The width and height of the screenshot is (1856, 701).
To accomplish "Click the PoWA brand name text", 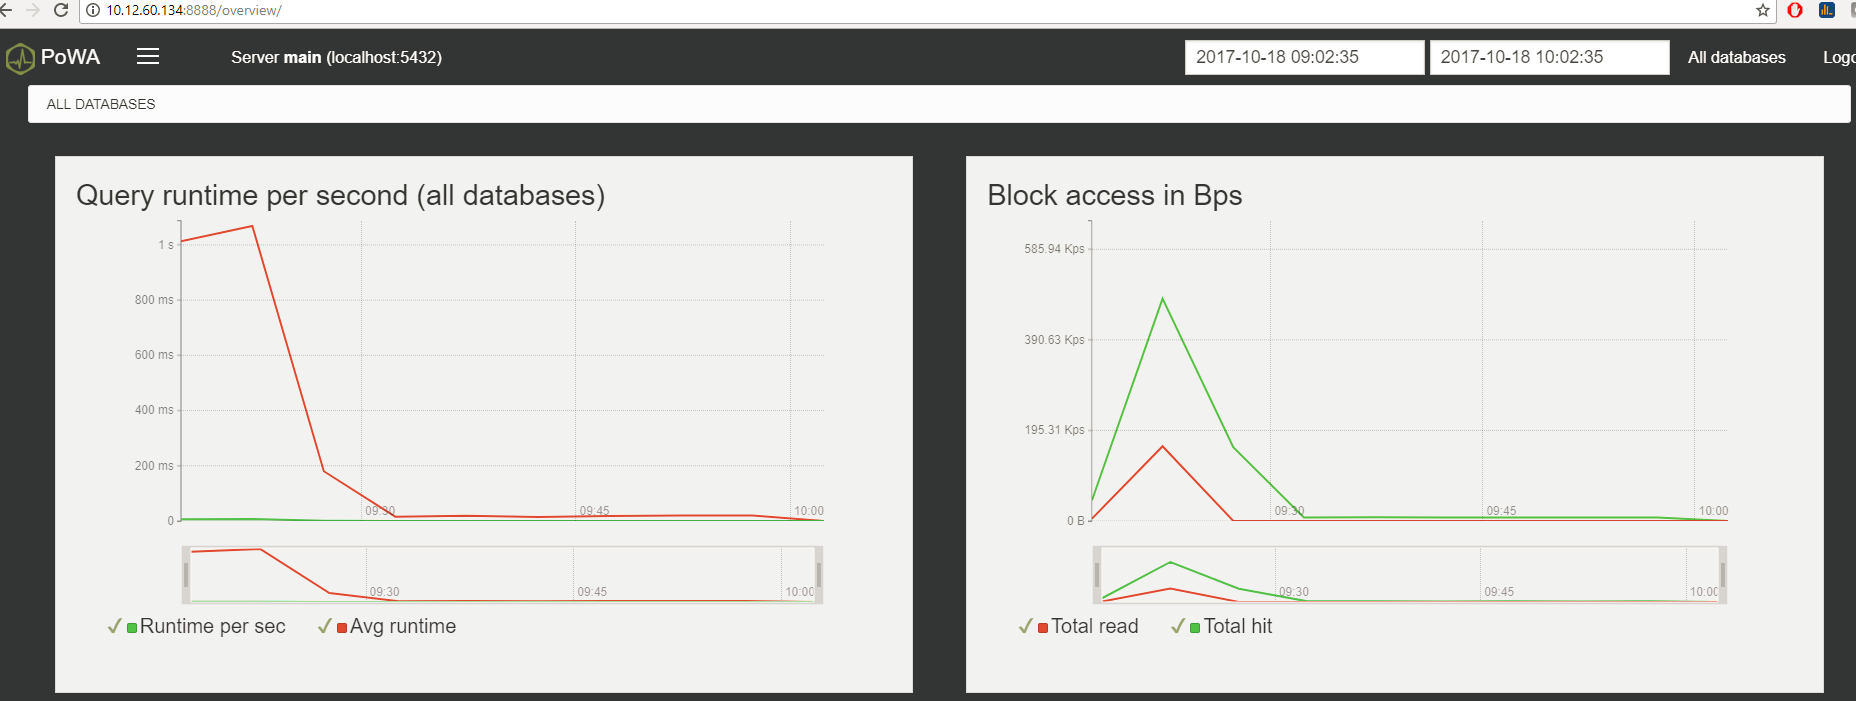I will [70, 57].
